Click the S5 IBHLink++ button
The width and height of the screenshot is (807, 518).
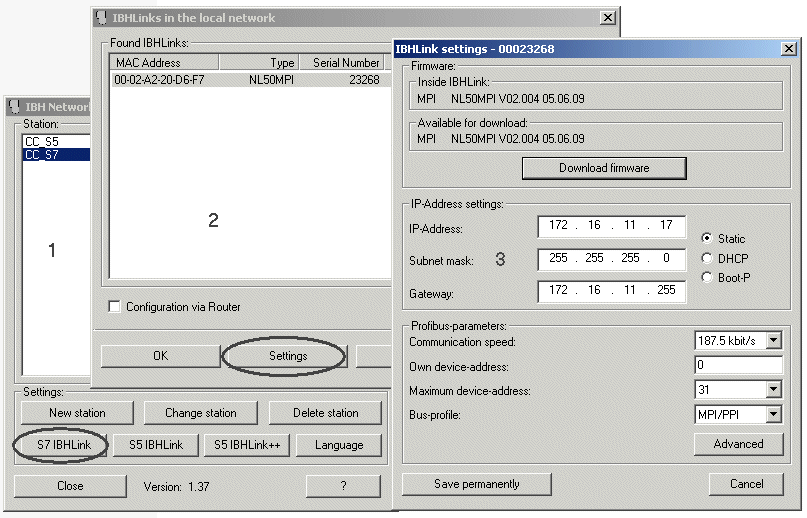pos(247,445)
